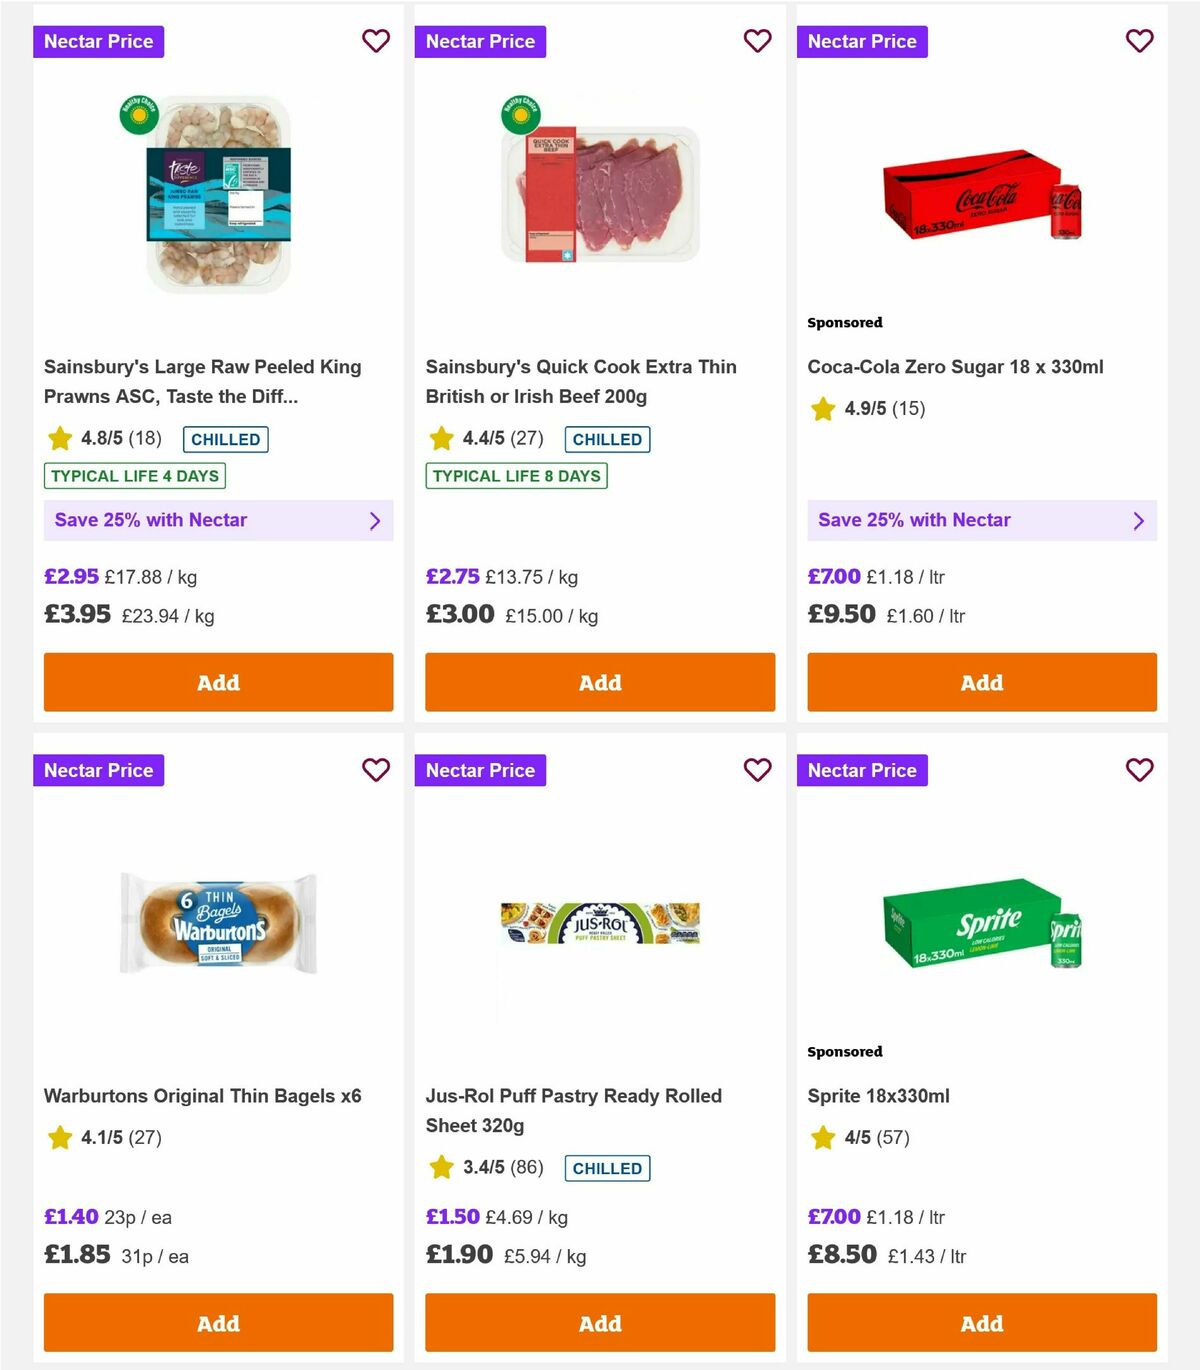Select the CHILLED tag on Jus-Rol pastry

coord(607,1167)
